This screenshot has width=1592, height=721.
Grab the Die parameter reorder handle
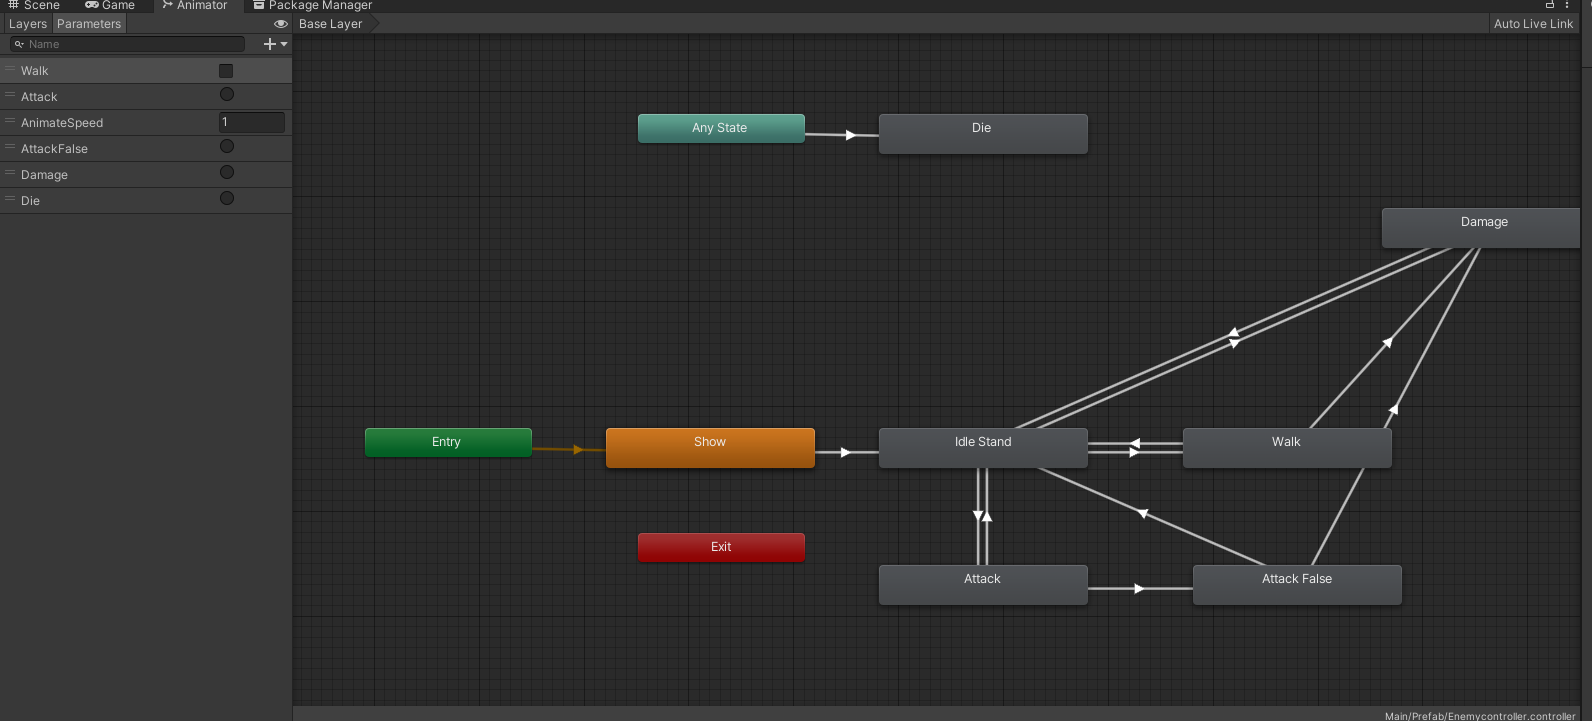click(x=10, y=198)
